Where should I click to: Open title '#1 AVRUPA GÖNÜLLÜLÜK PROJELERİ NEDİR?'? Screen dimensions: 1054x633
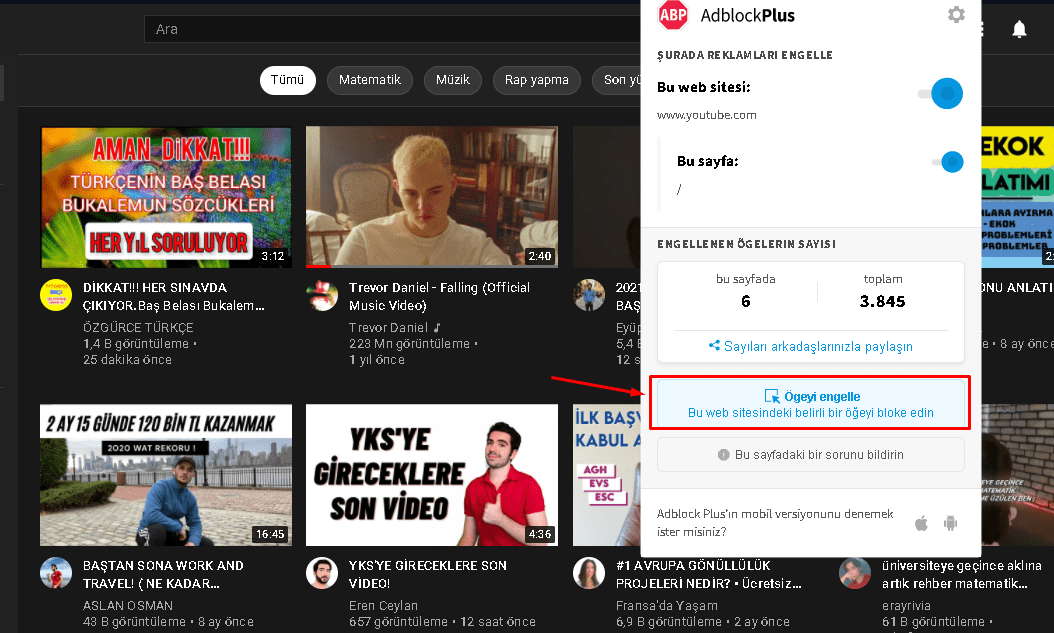click(x=708, y=575)
